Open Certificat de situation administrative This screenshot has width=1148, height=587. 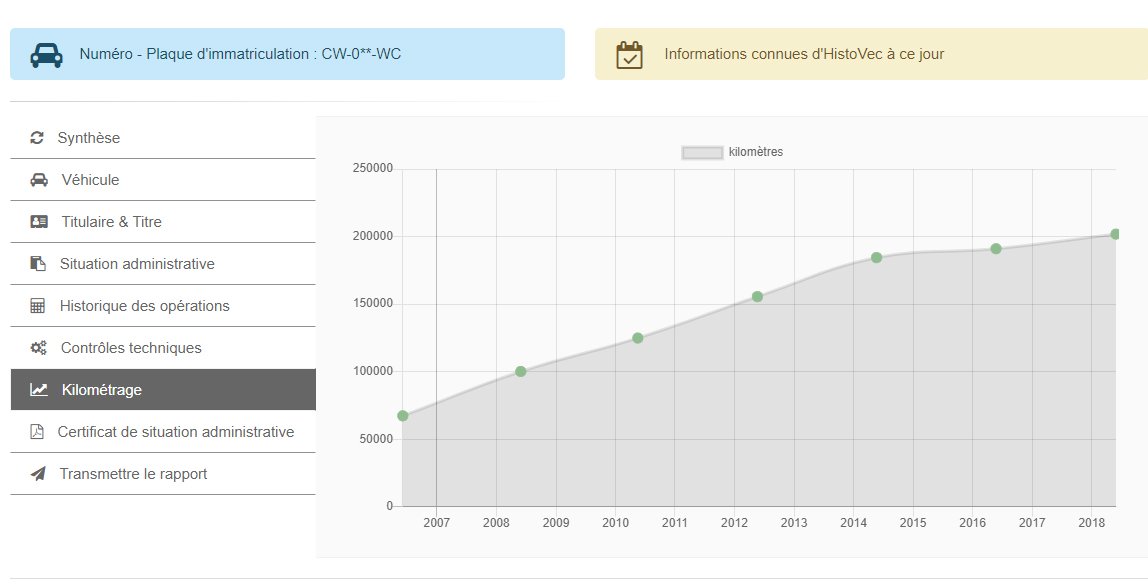coord(163,432)
